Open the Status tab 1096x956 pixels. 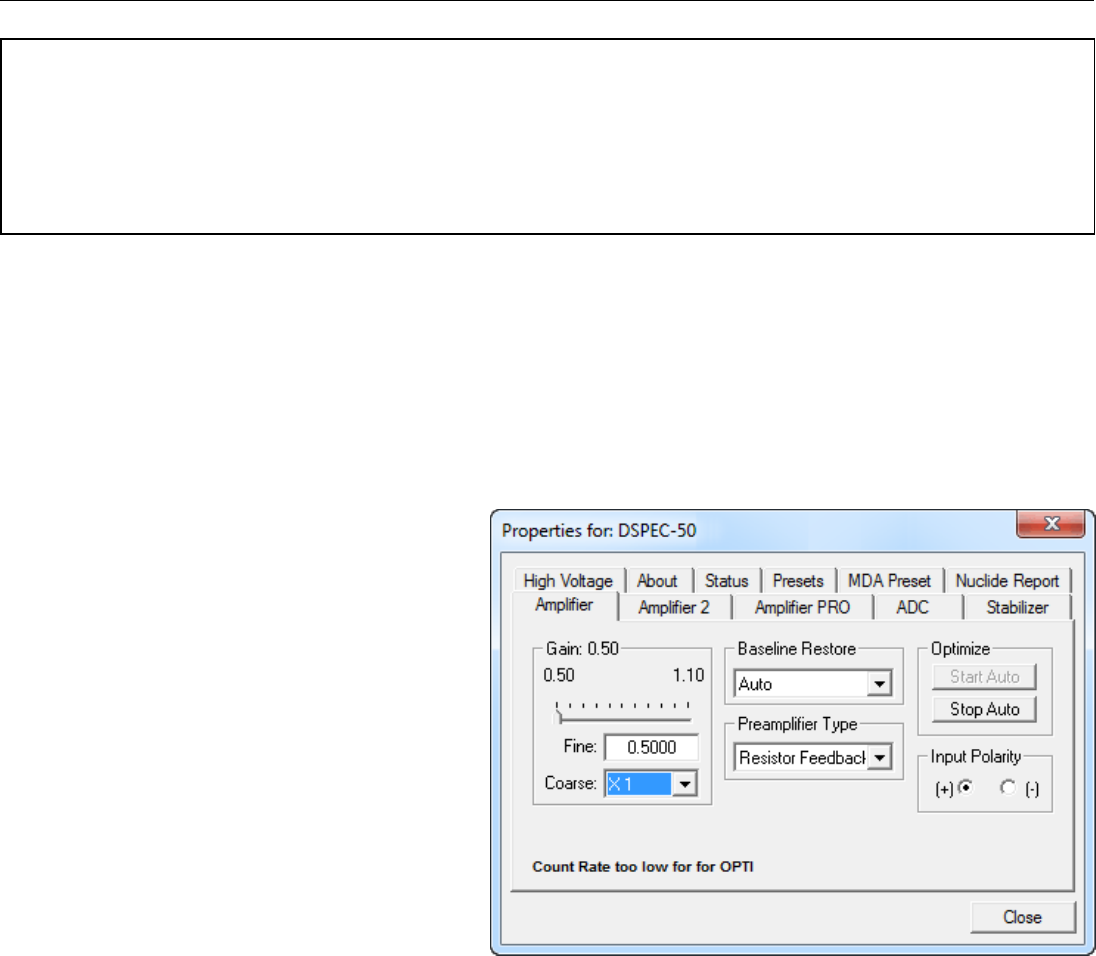[726, 581]
